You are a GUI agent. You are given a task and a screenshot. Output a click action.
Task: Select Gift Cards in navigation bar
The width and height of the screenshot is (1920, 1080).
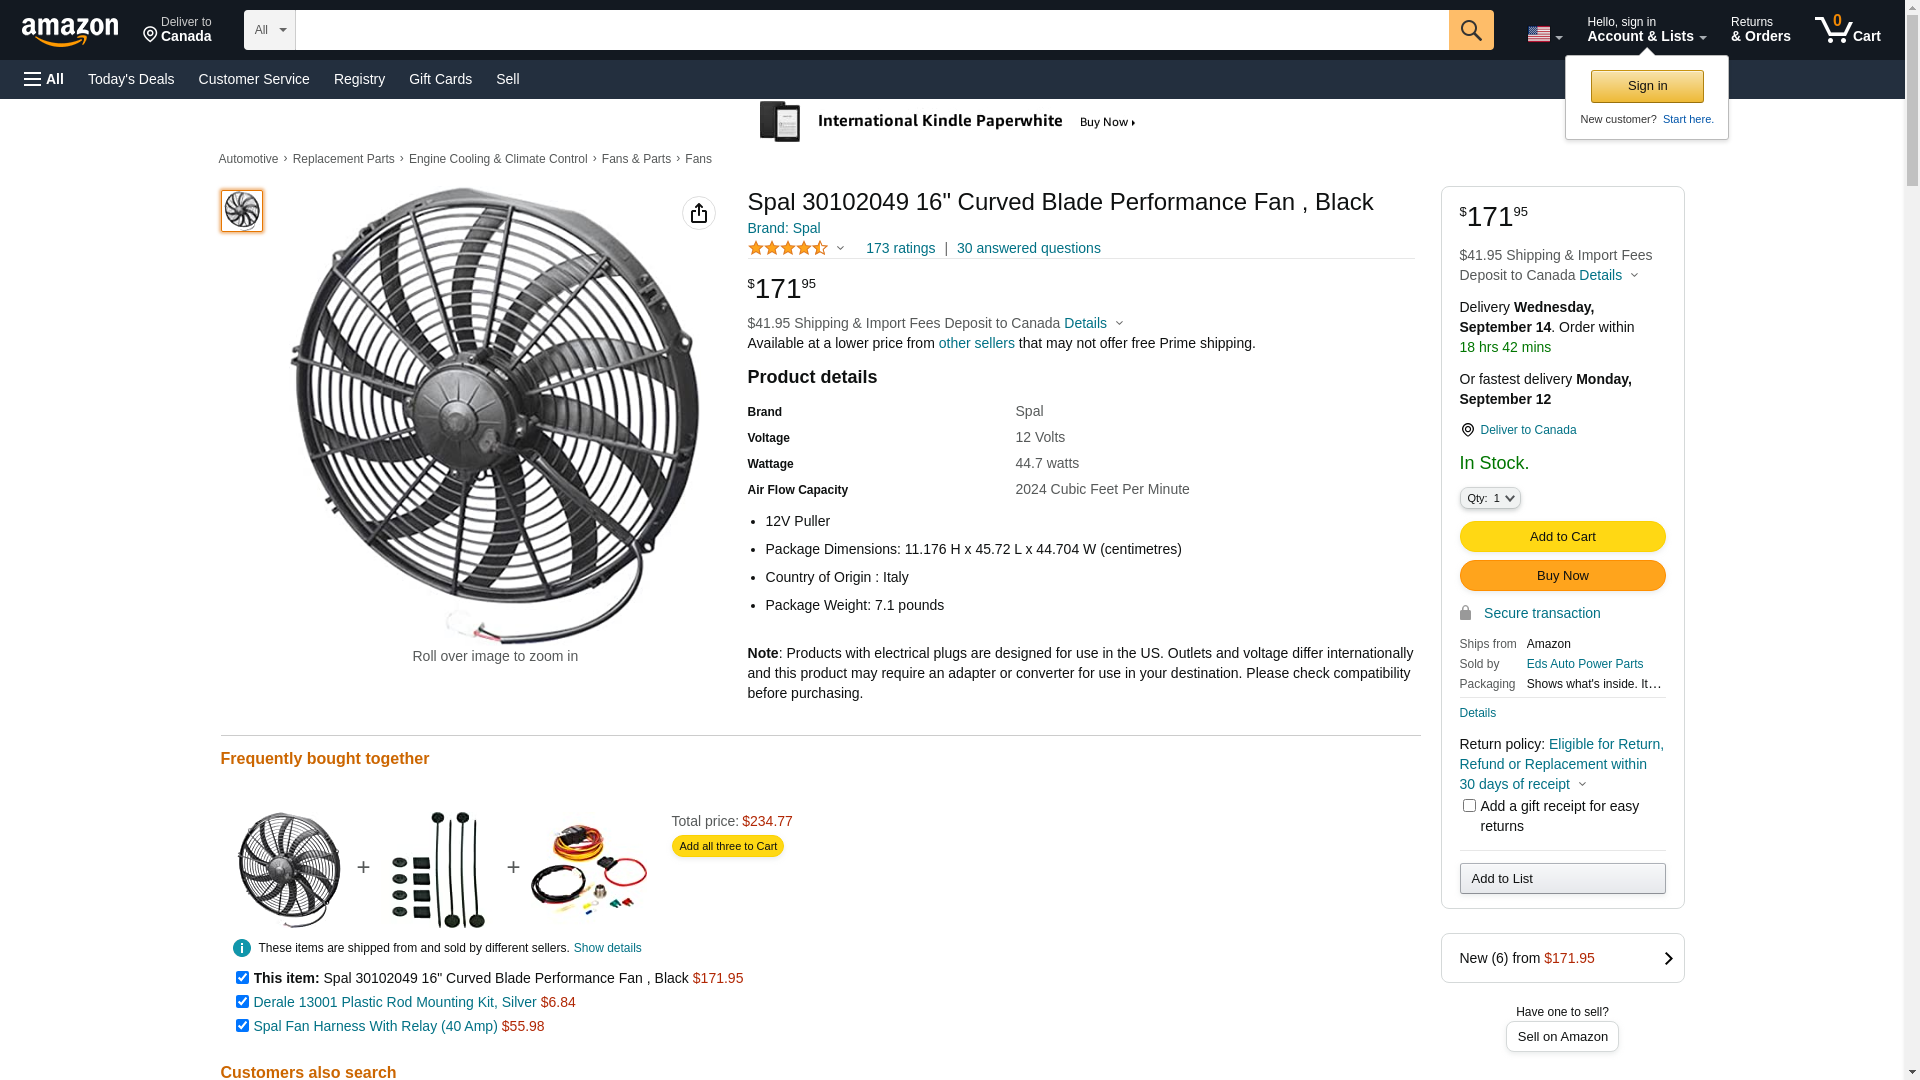[440, 79]
